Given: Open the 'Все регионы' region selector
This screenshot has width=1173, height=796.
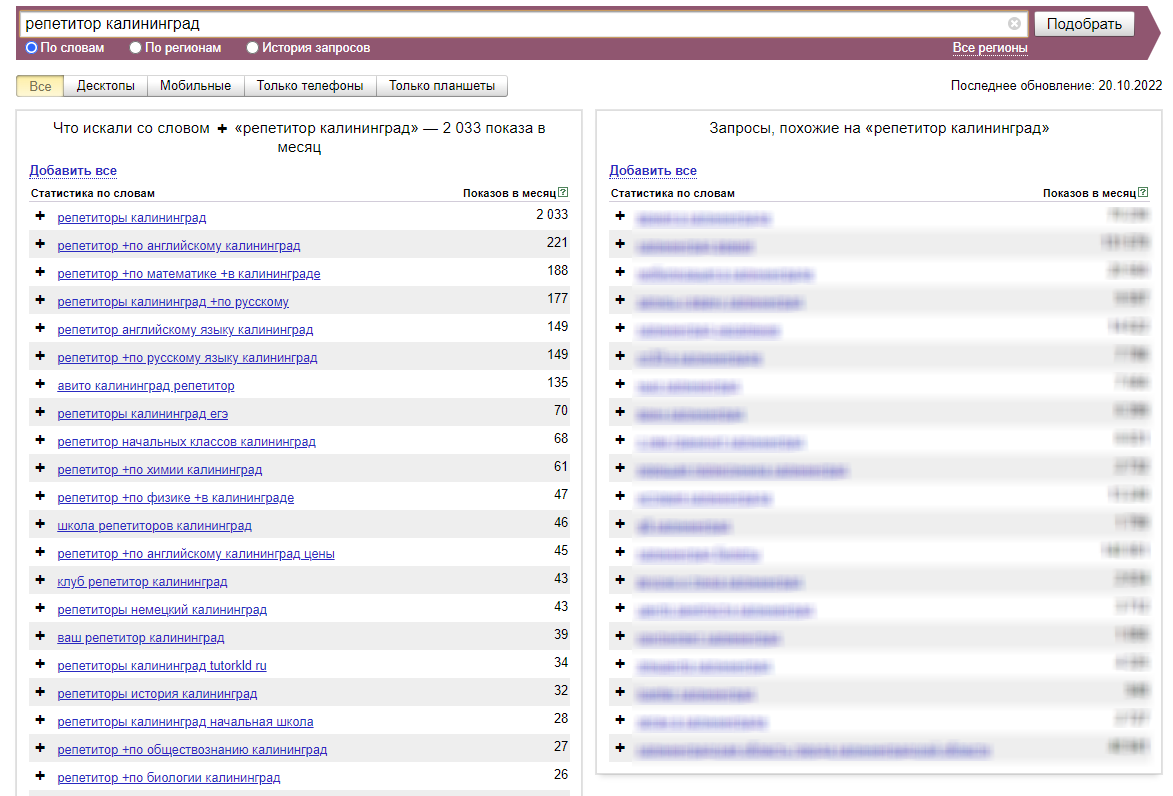Looking at the screenshot, I should click(x=989, y=48).
